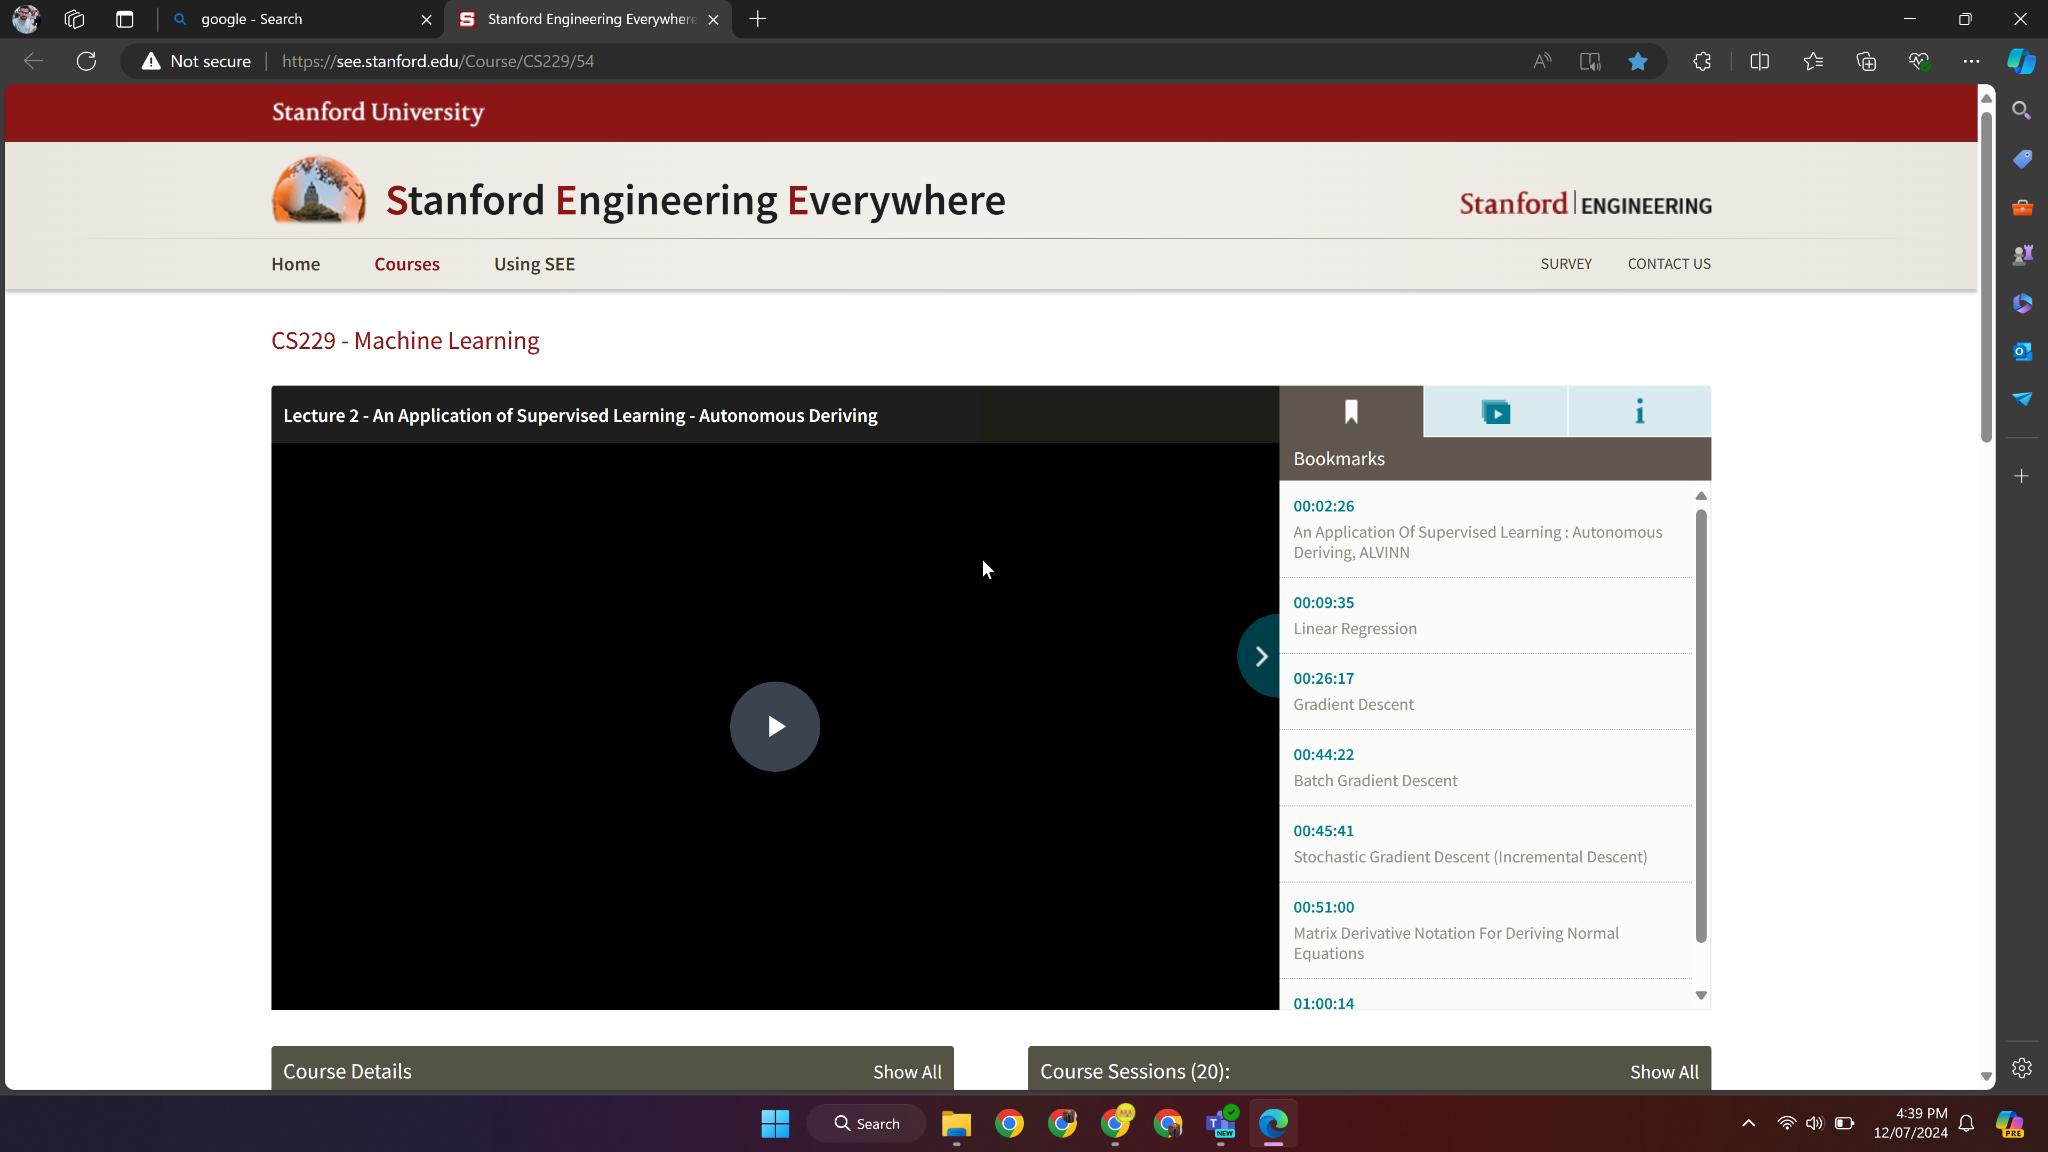Open sidebar settings gear icon

2021,1068
